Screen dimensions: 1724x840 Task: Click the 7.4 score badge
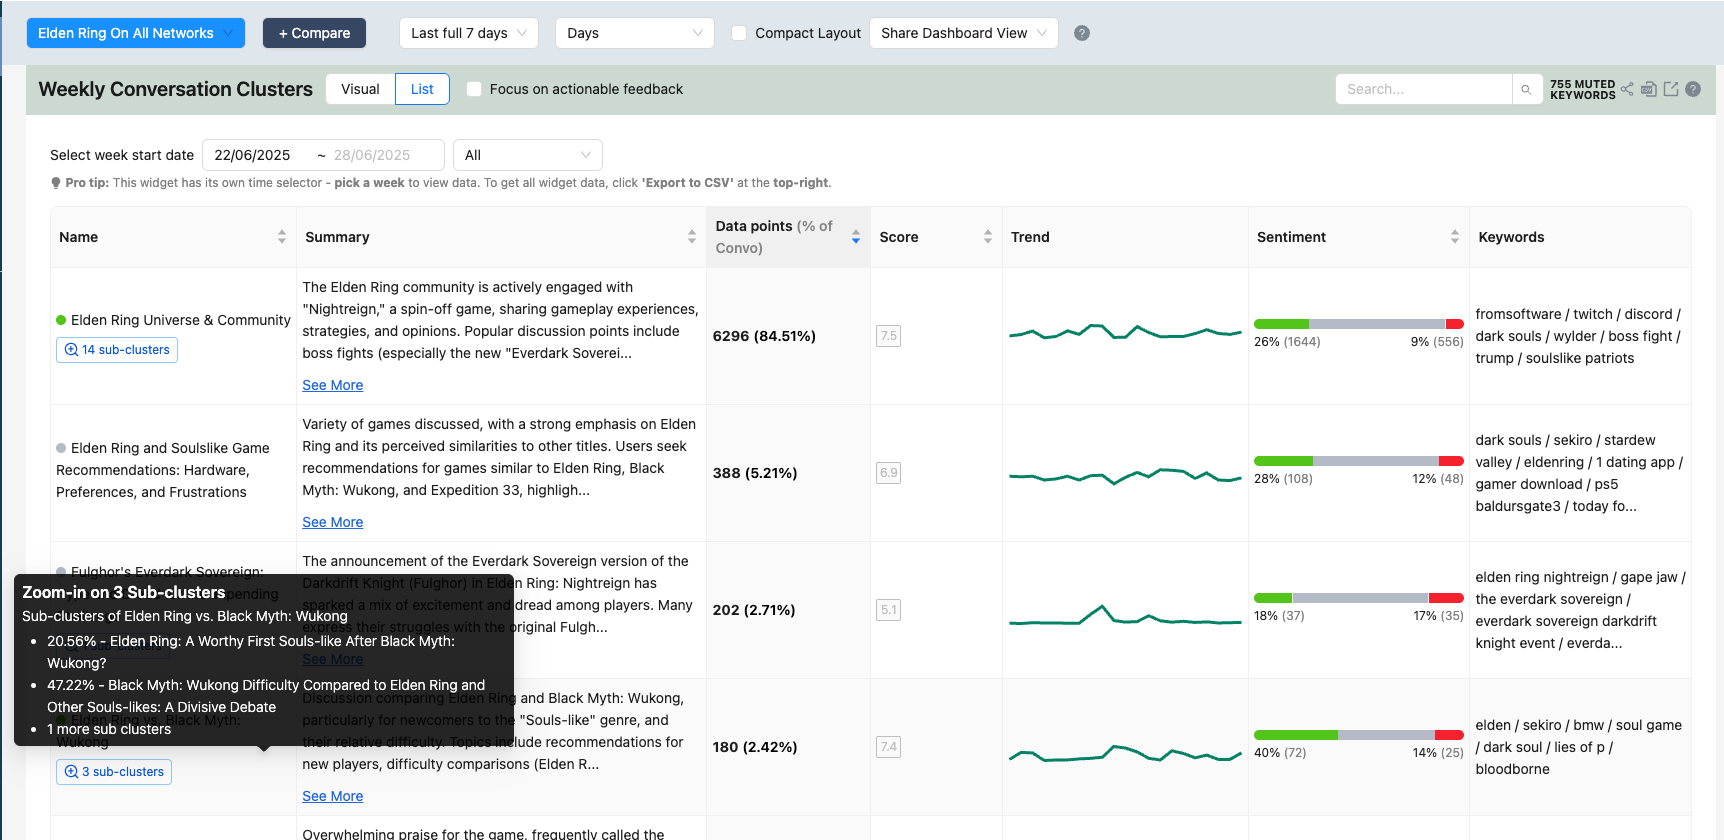[889, 747]
